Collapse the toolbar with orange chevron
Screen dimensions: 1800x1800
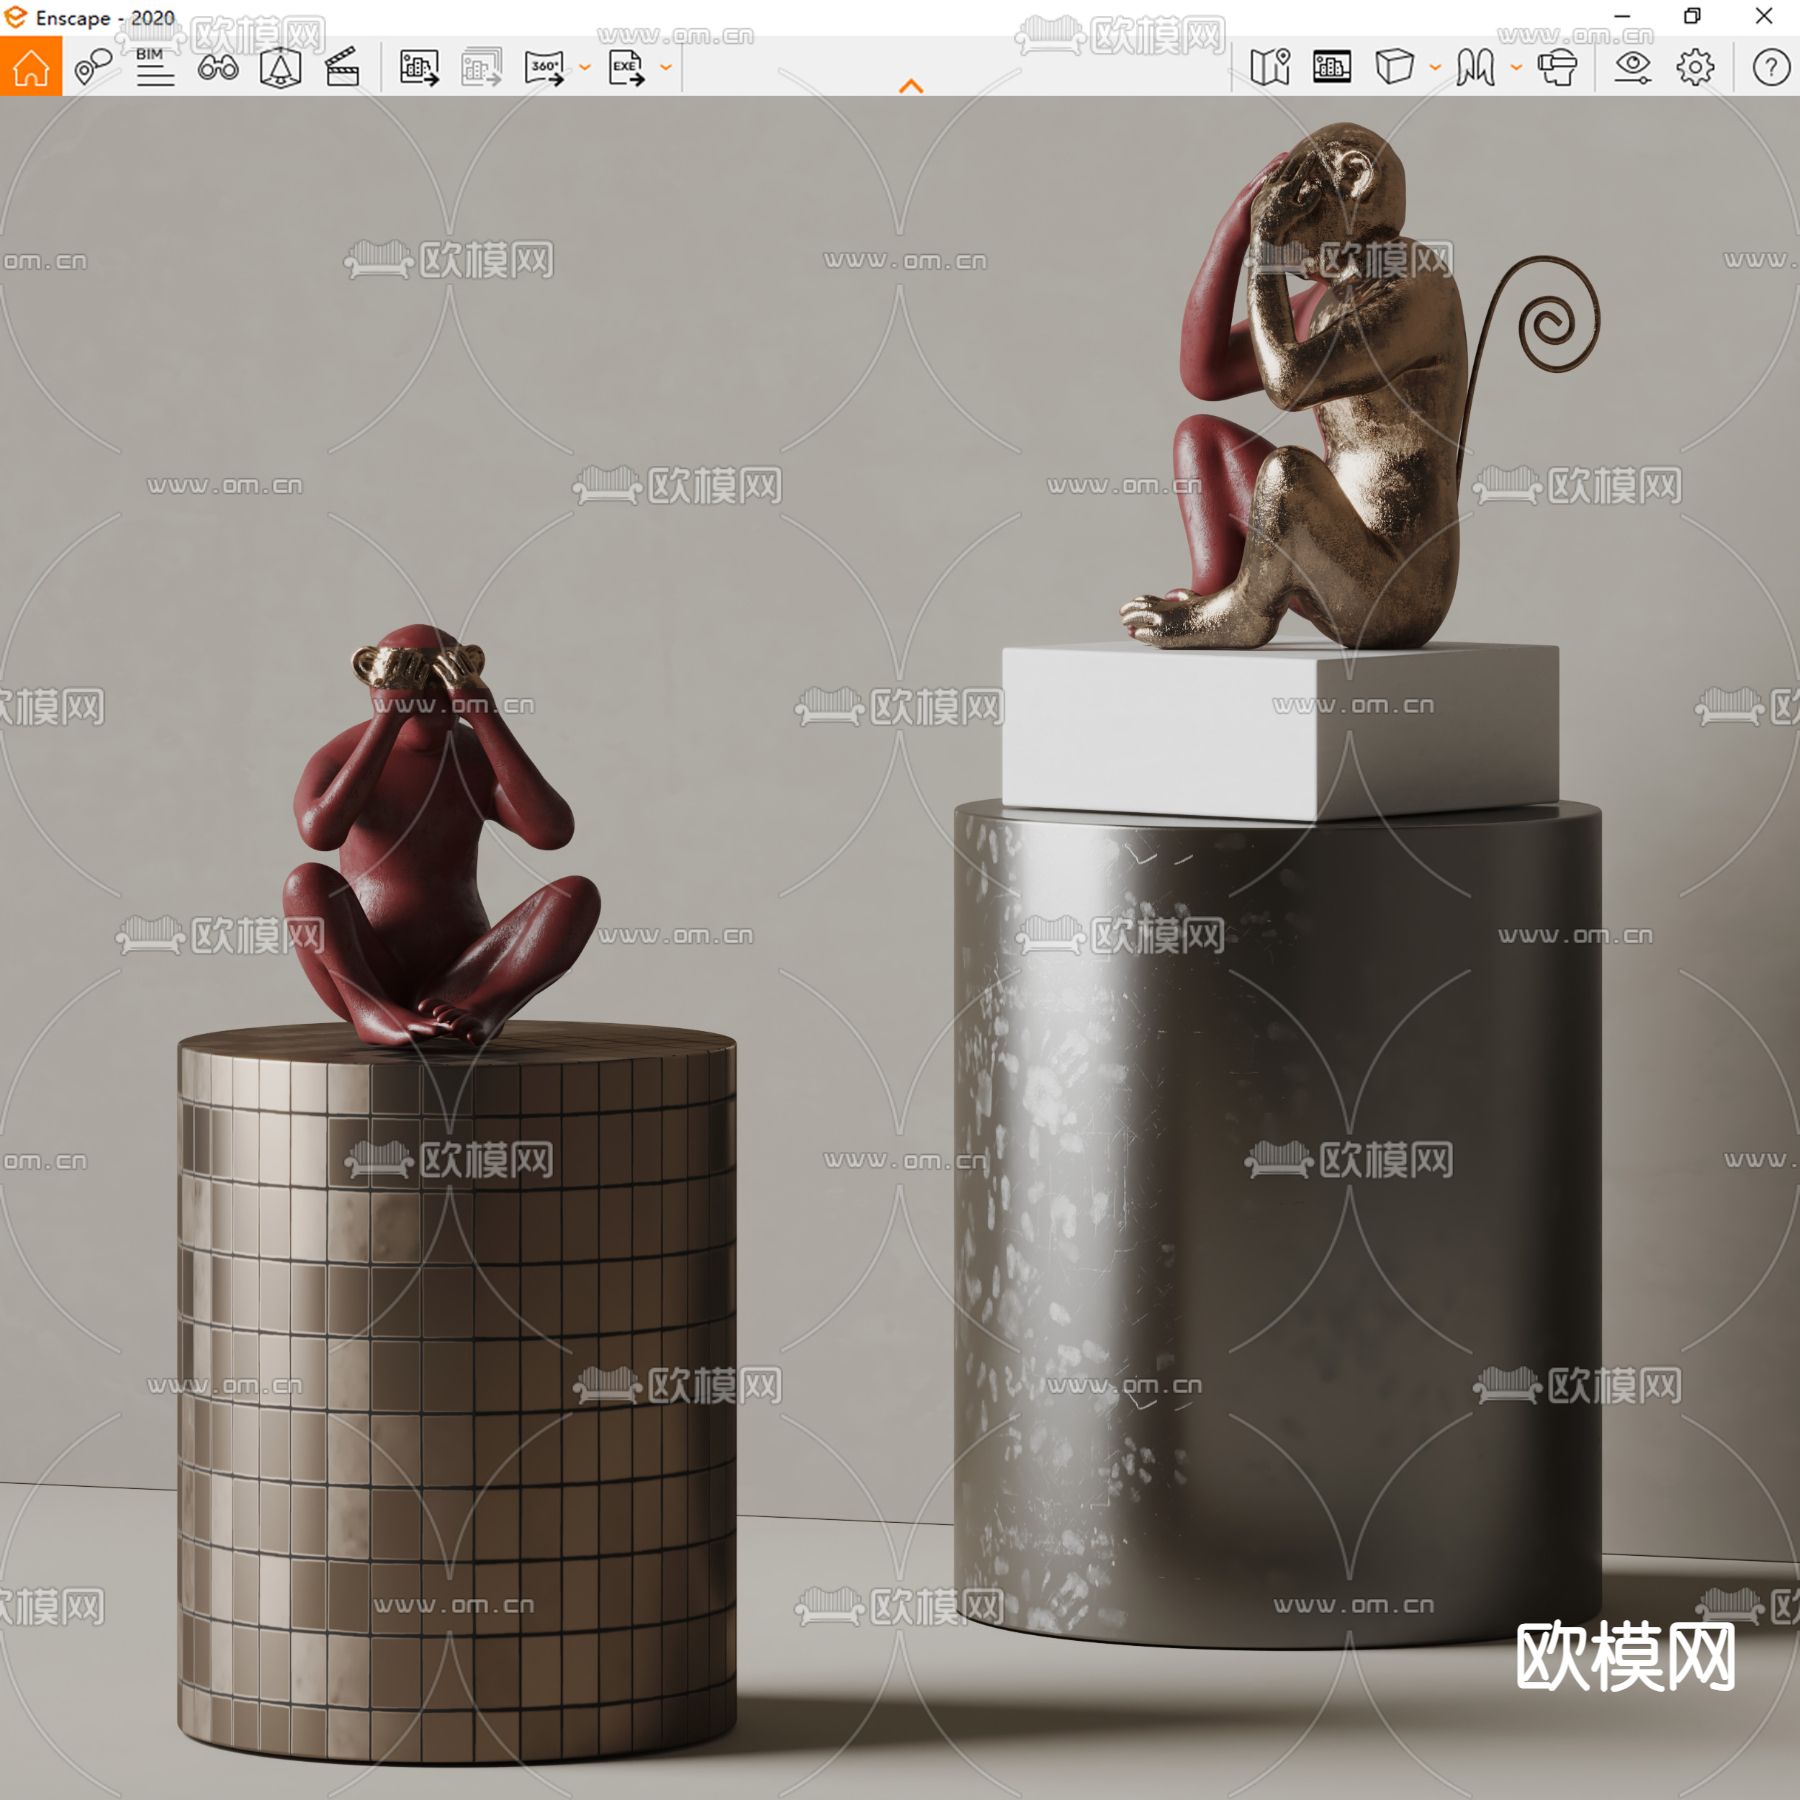point(911,86)
